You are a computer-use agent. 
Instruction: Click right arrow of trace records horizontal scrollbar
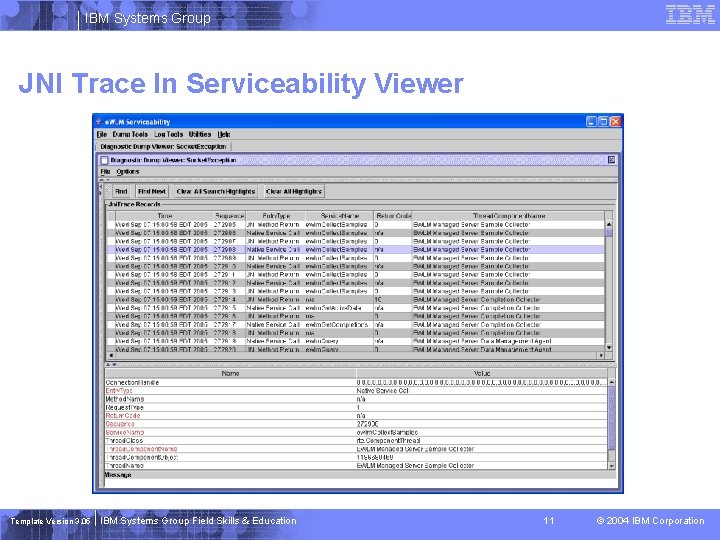click(601, 355)
